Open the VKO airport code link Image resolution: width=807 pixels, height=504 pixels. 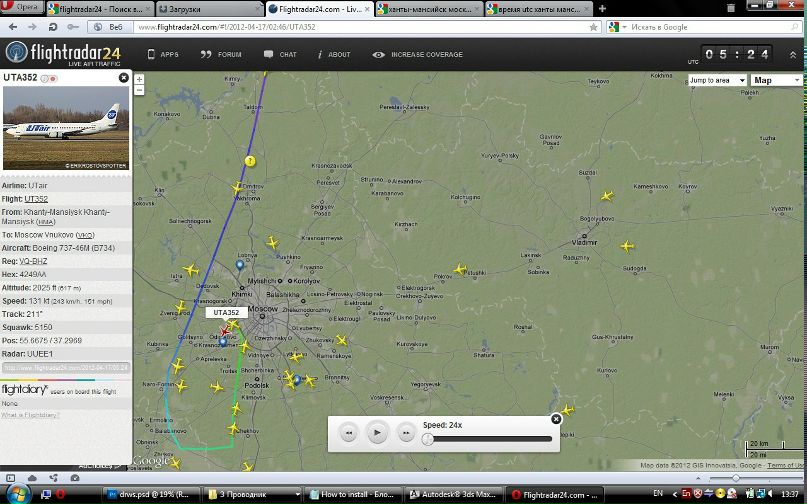[85, 235]
